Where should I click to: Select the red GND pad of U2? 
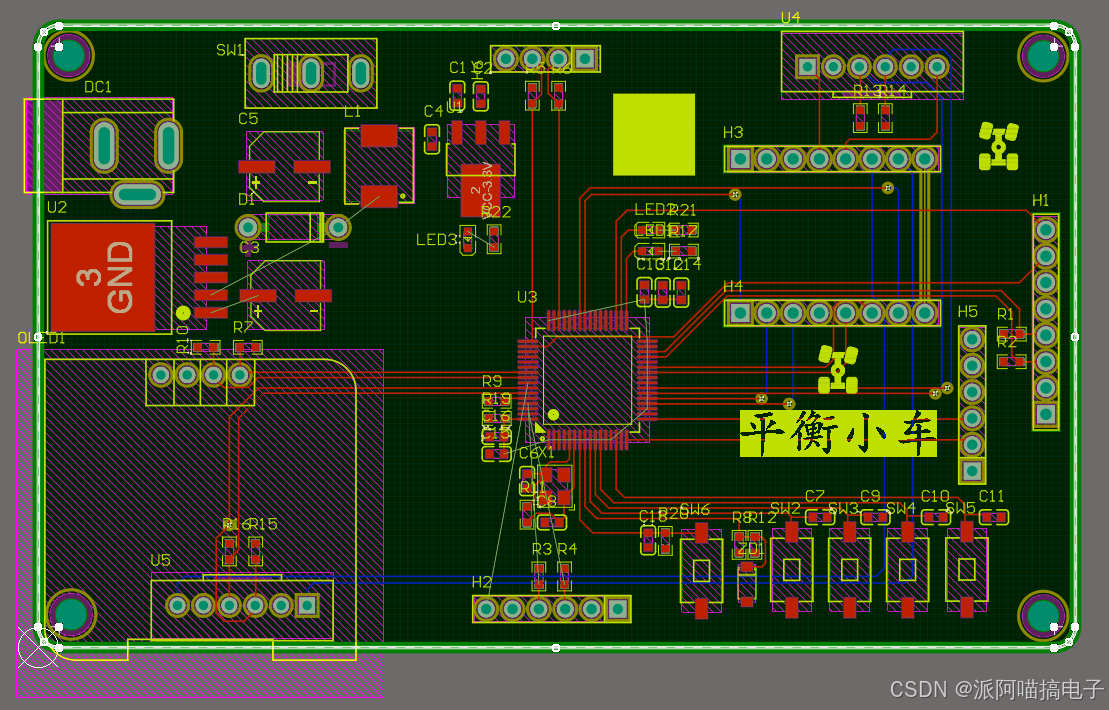pos(103,277)
